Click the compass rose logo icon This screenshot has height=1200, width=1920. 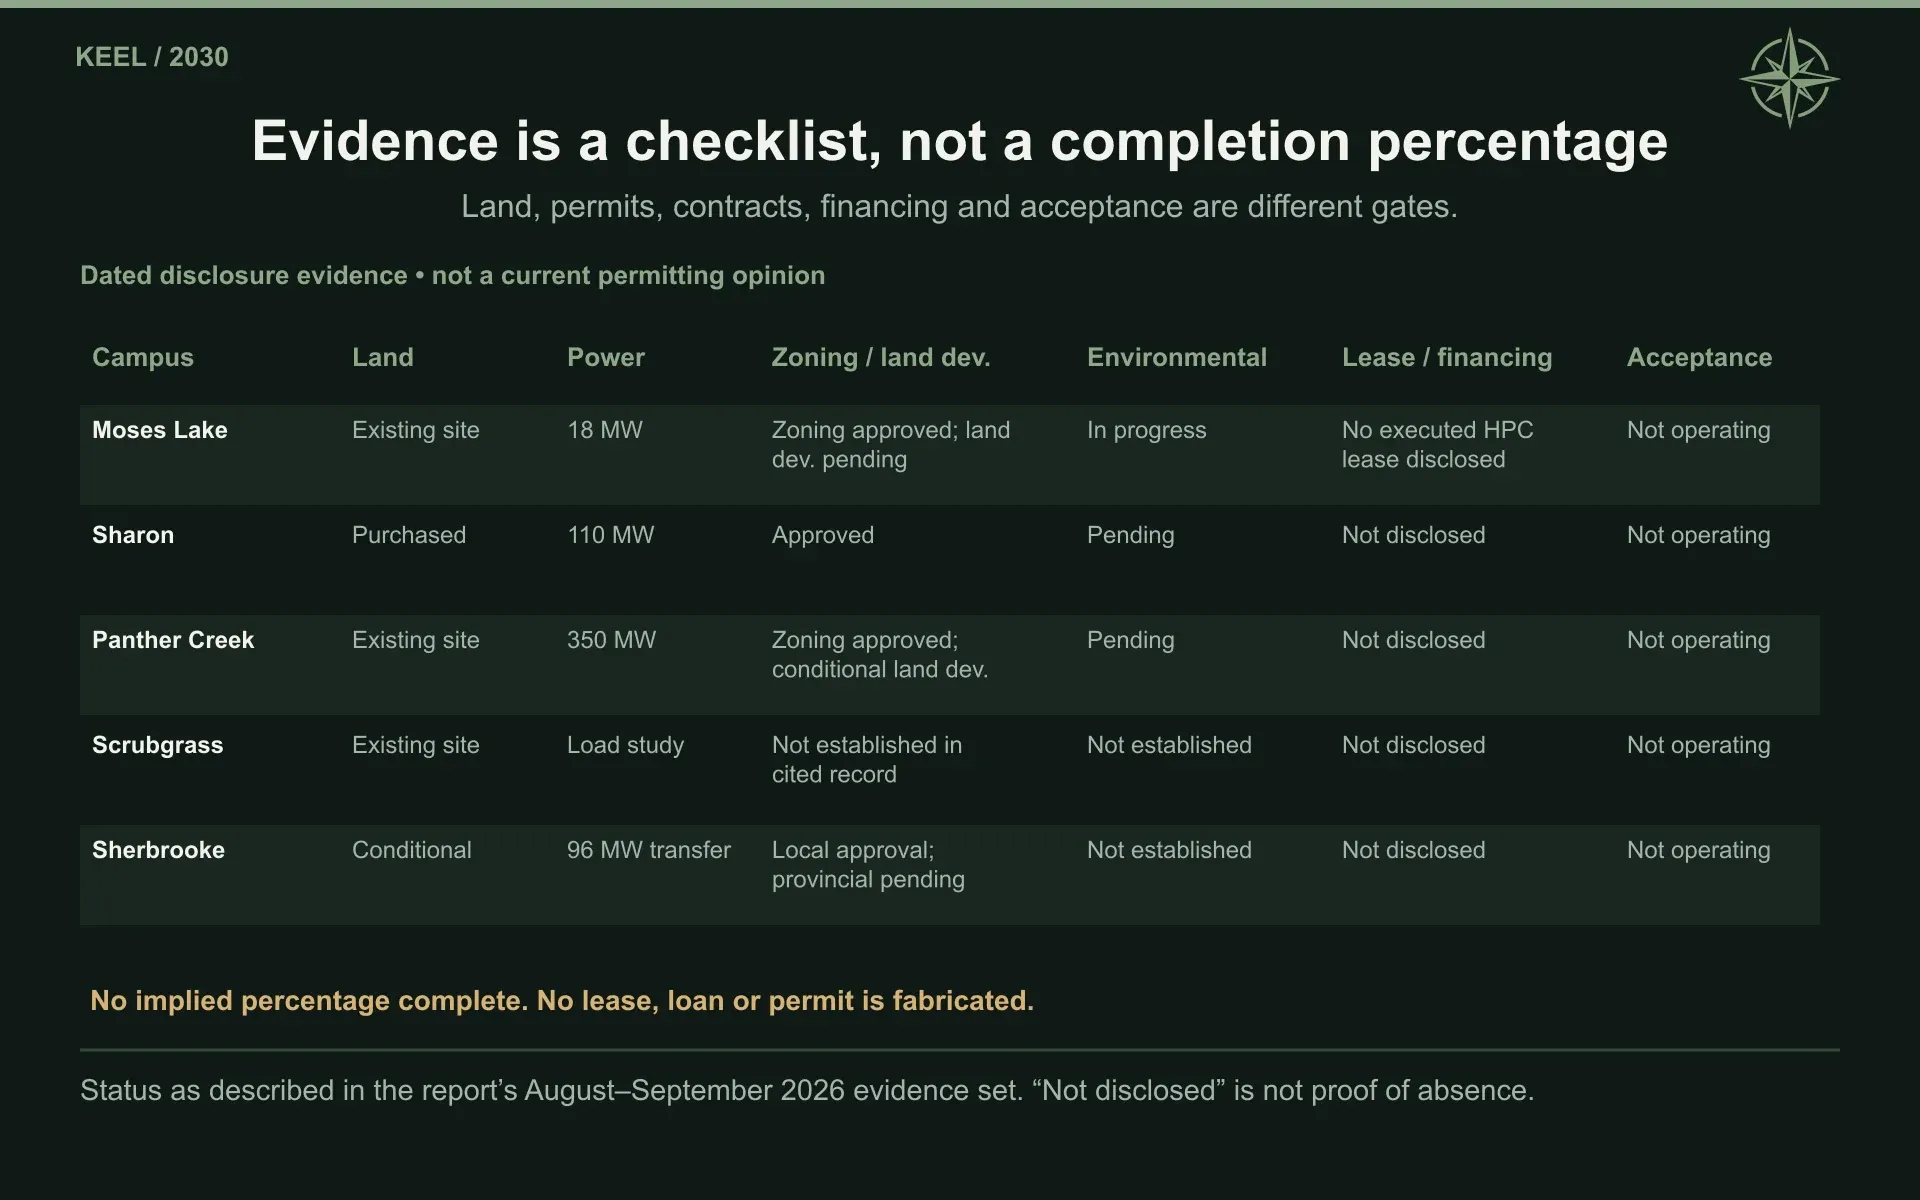(x=1789, y=78)
